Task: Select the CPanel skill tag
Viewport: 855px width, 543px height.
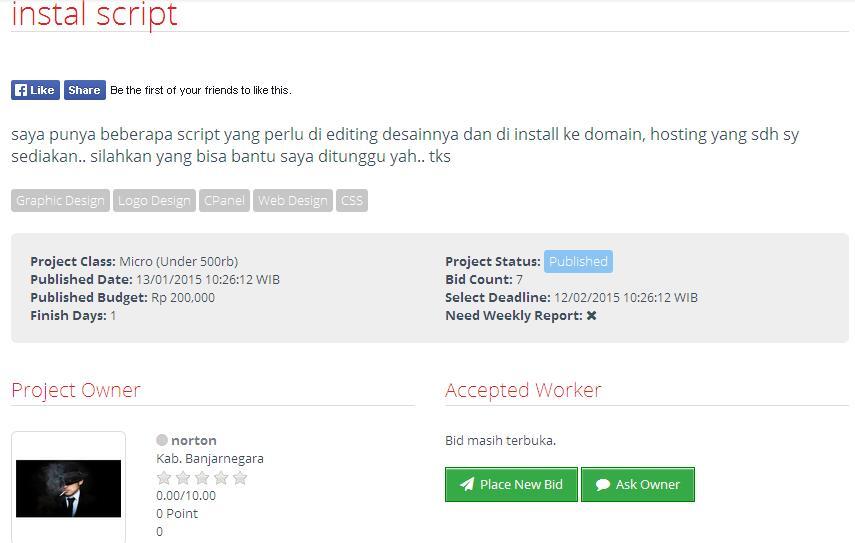Action: (x=224, y=201)
